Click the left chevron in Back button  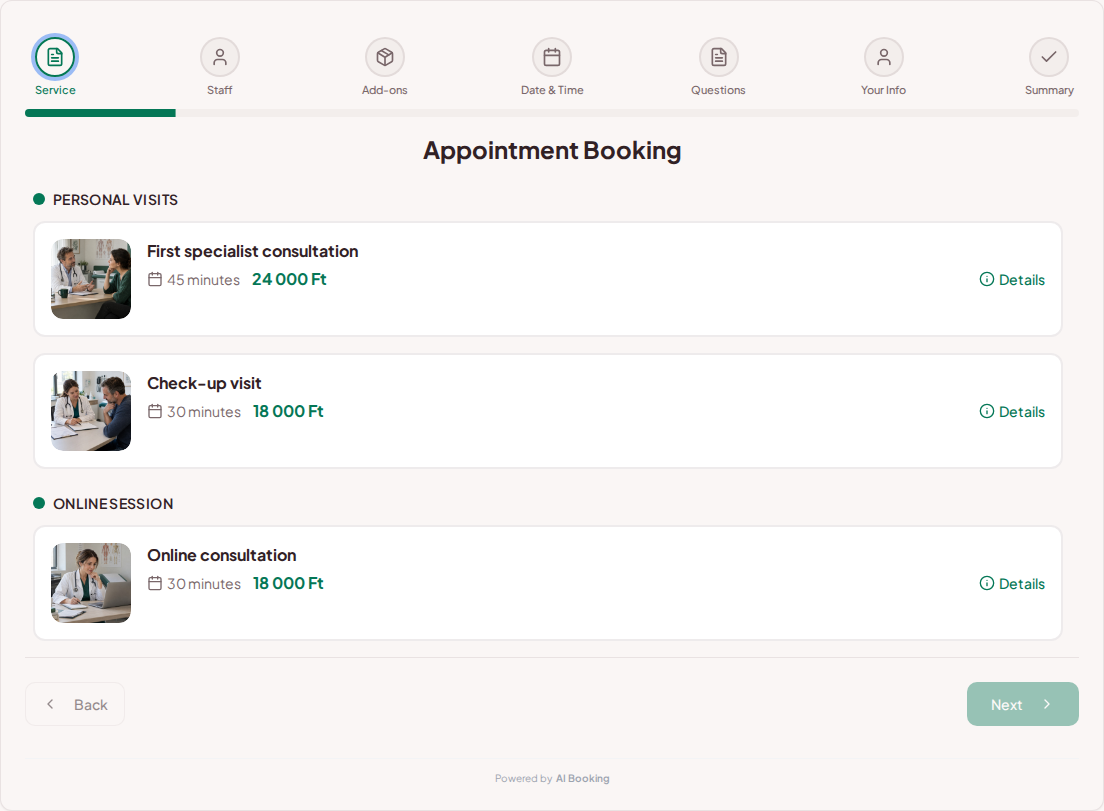[x=50, y=704]
